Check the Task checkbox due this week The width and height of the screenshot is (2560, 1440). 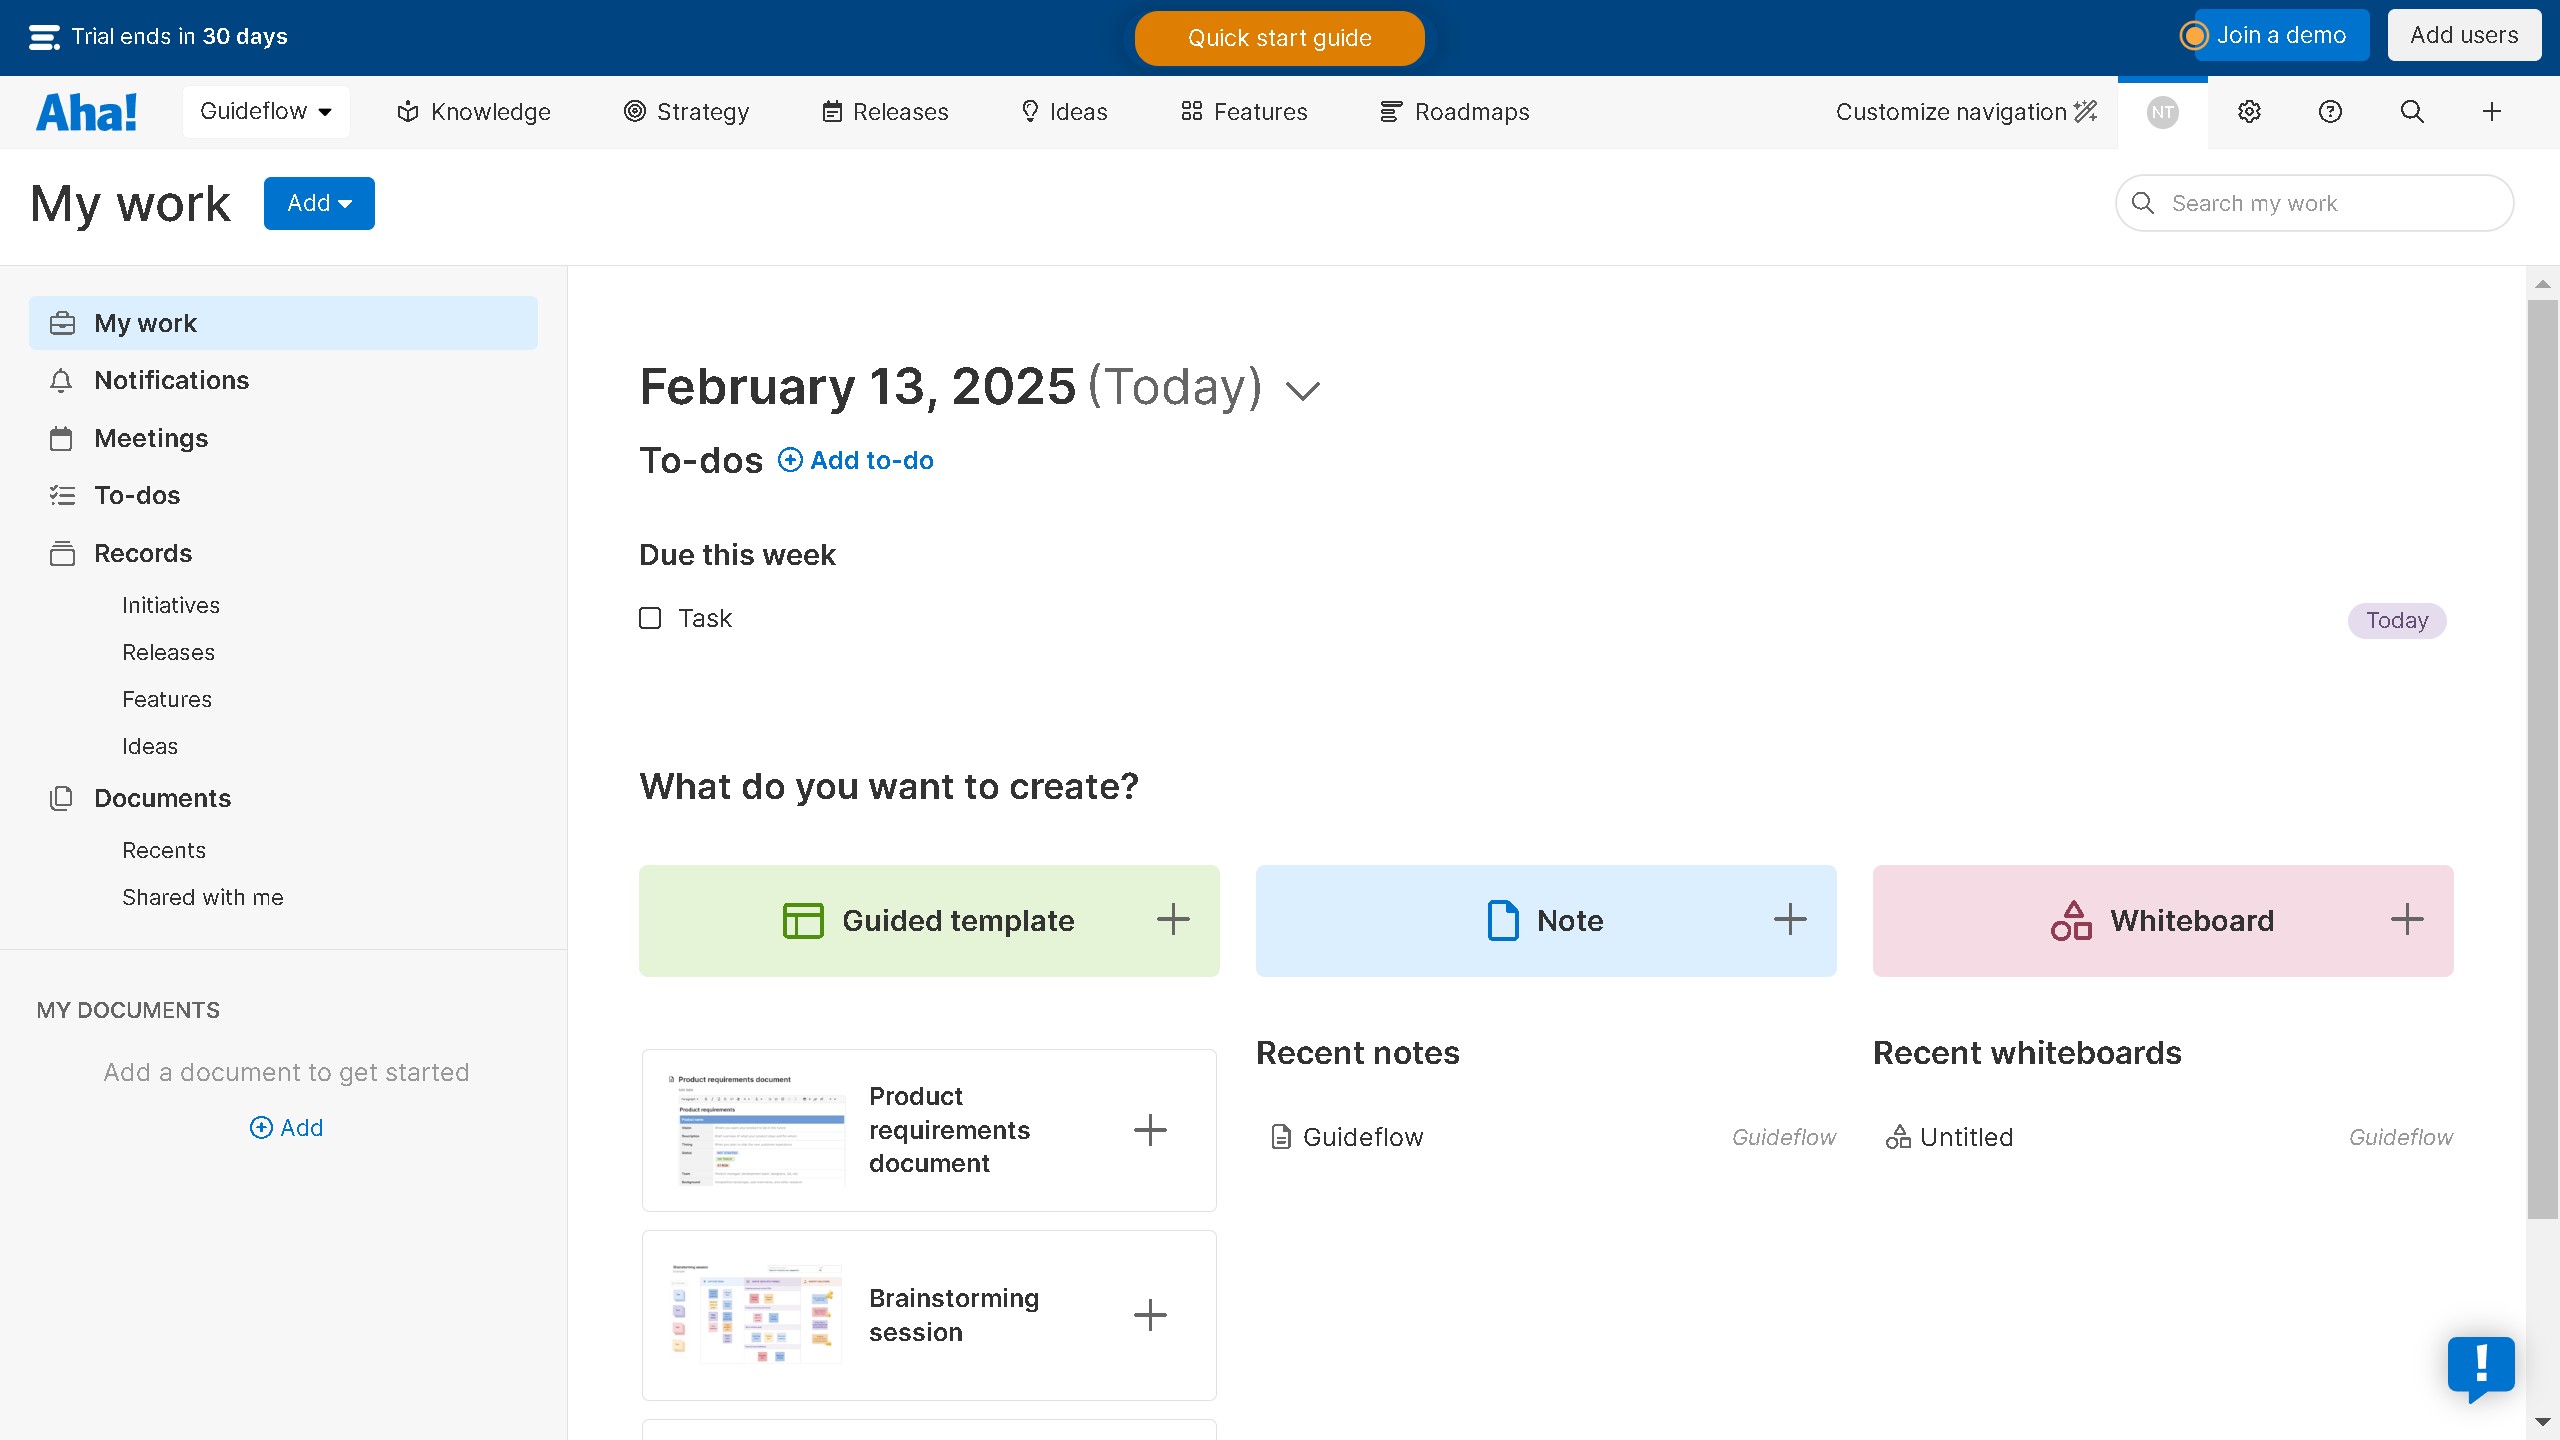(650, 618)
